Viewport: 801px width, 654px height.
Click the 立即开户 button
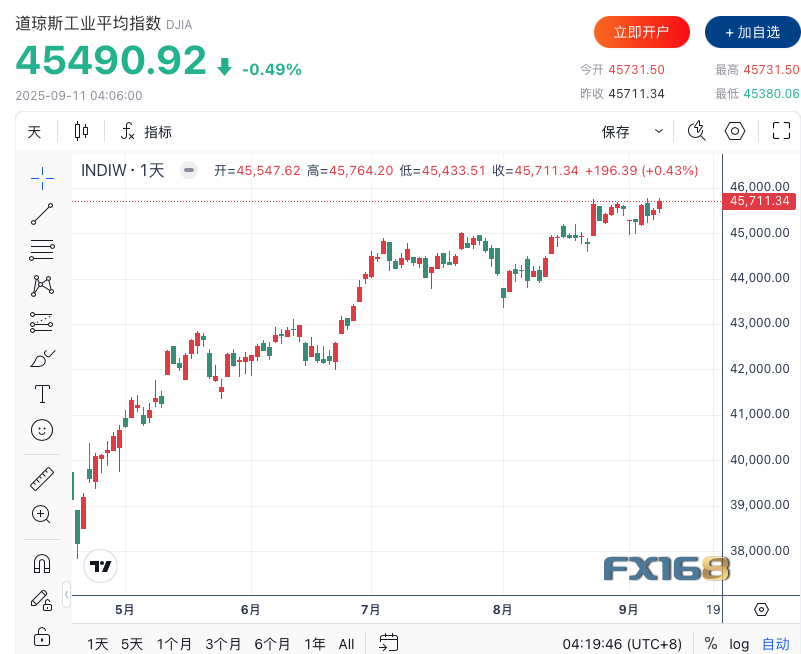pos(642,32)
